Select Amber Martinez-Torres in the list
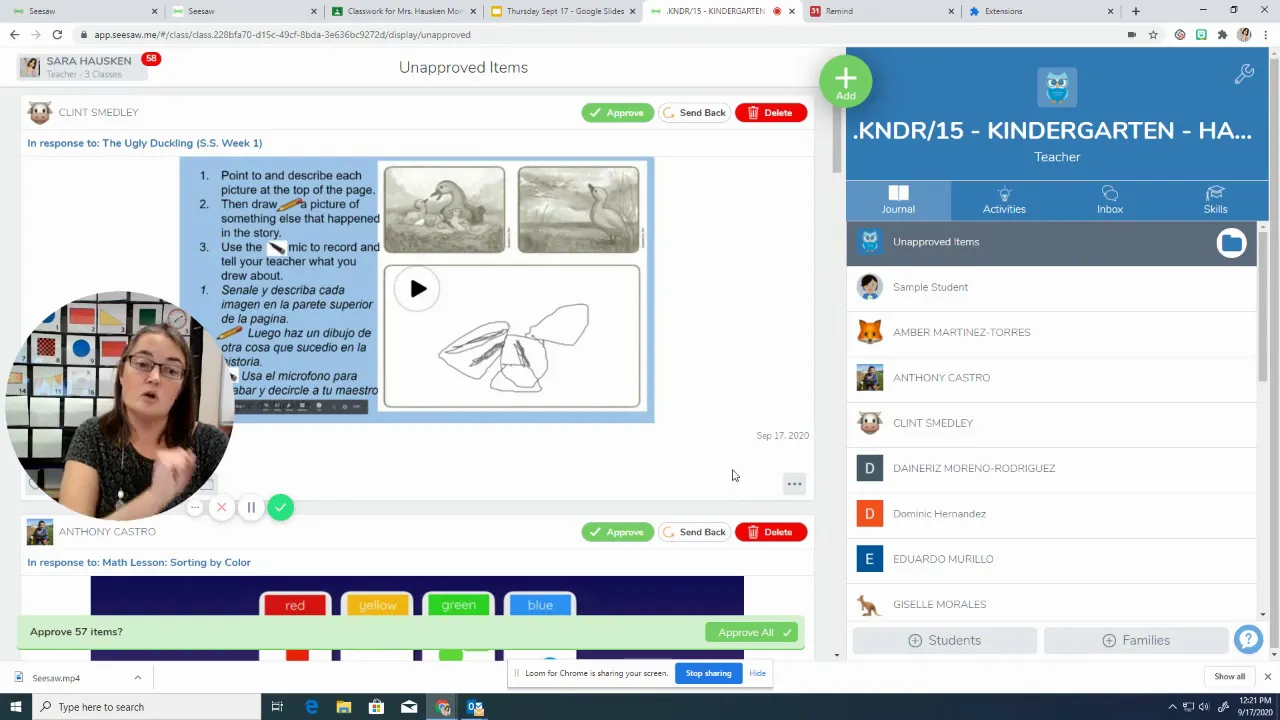 coord(1051,332)
